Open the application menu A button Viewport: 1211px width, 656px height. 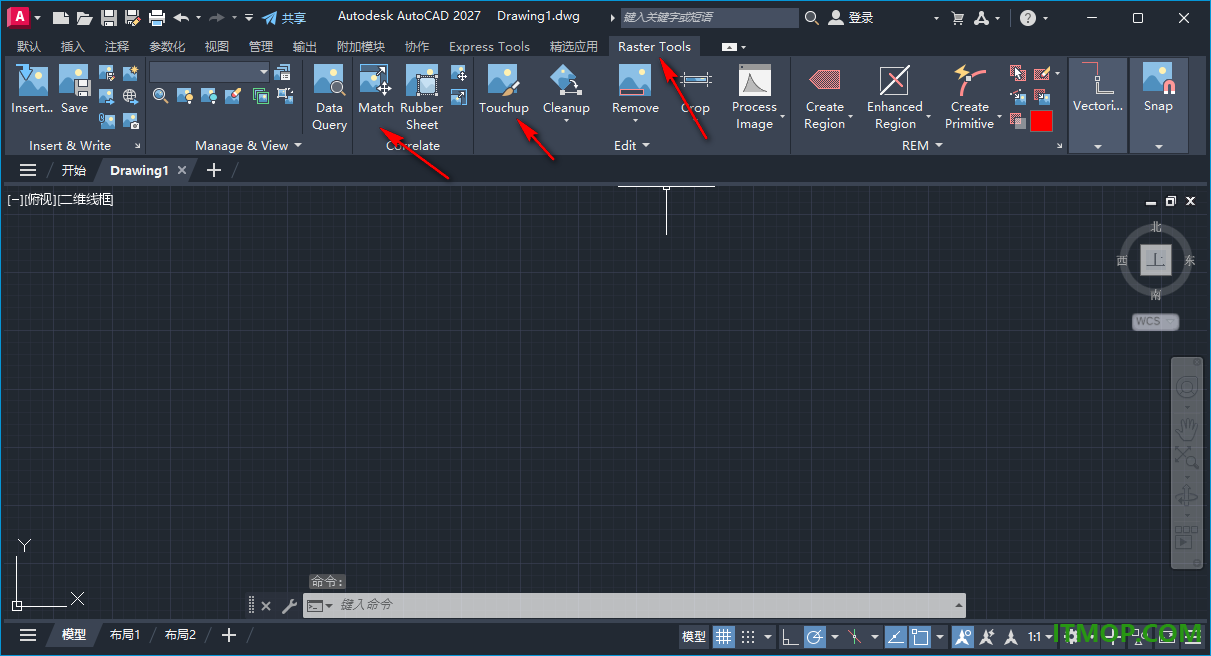pyautogui.click(x=17, y=17)
